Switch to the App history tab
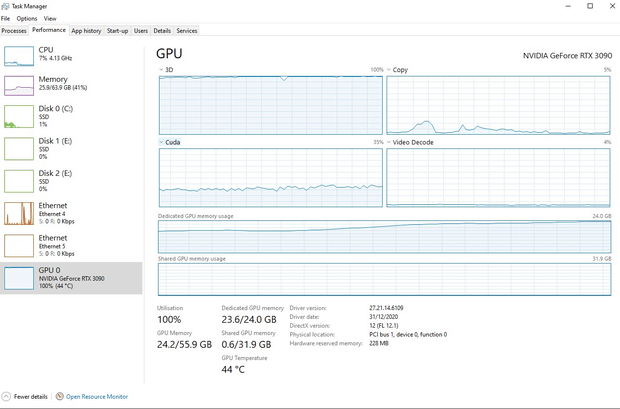 (x=86, y=30)
